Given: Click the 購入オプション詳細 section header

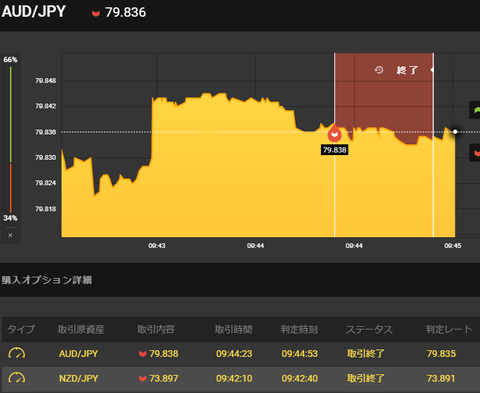Looking at the screenshot, I should [47, 280].
